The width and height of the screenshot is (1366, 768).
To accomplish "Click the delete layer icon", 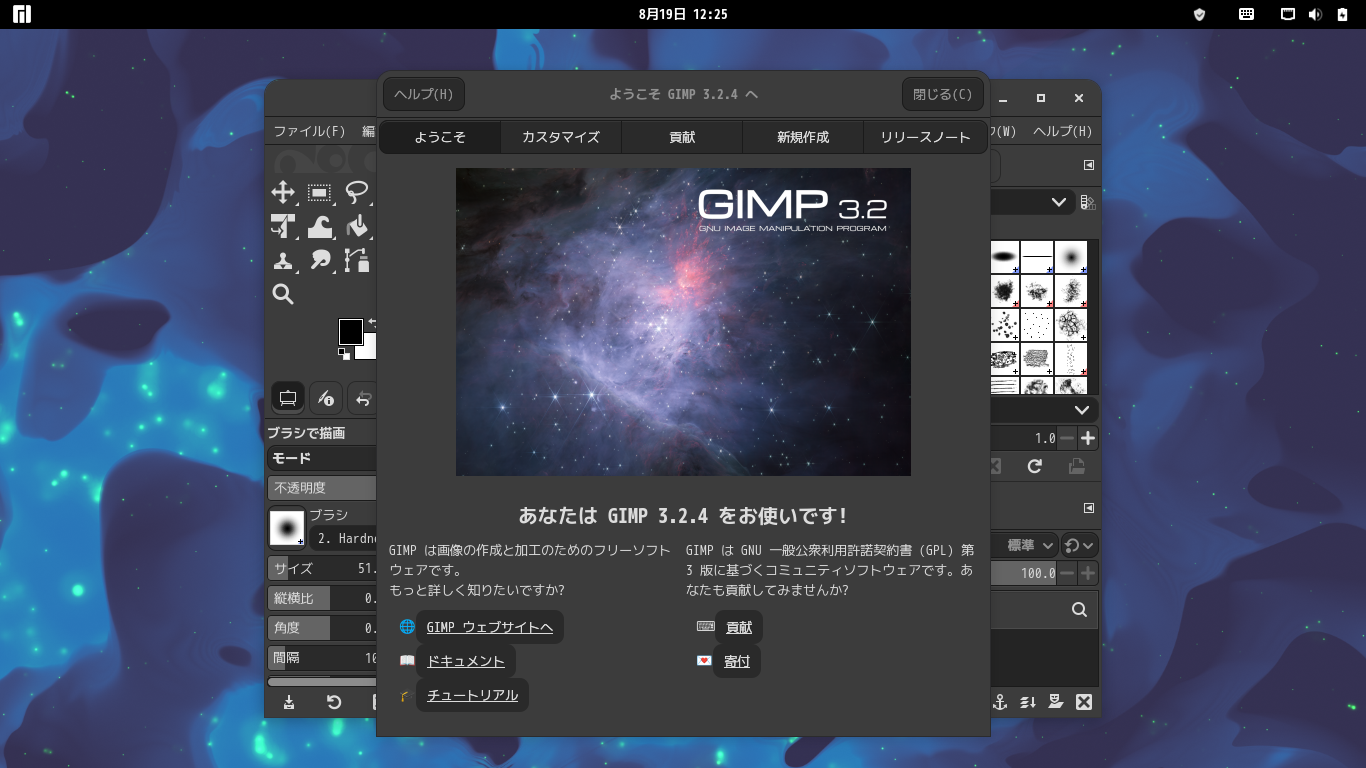I will [x=1083, y=702].
